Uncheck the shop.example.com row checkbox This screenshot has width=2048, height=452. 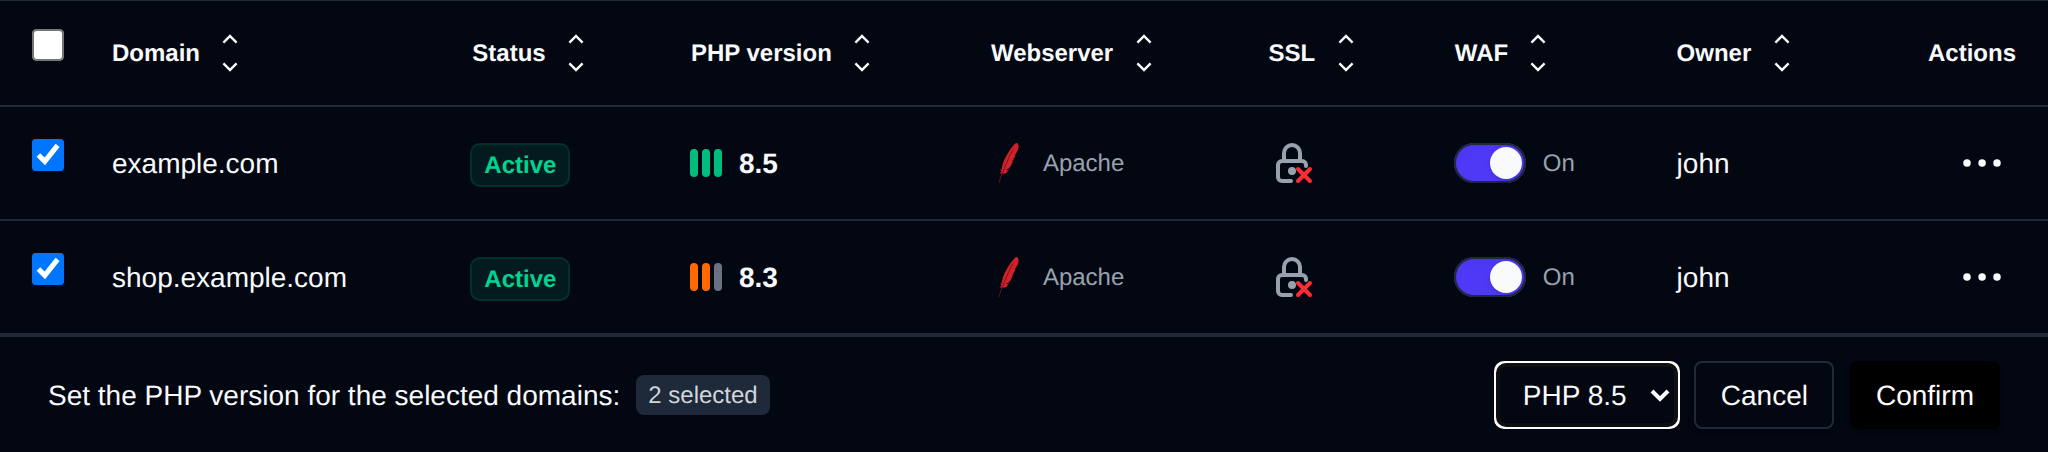click(x=48, y=269)
